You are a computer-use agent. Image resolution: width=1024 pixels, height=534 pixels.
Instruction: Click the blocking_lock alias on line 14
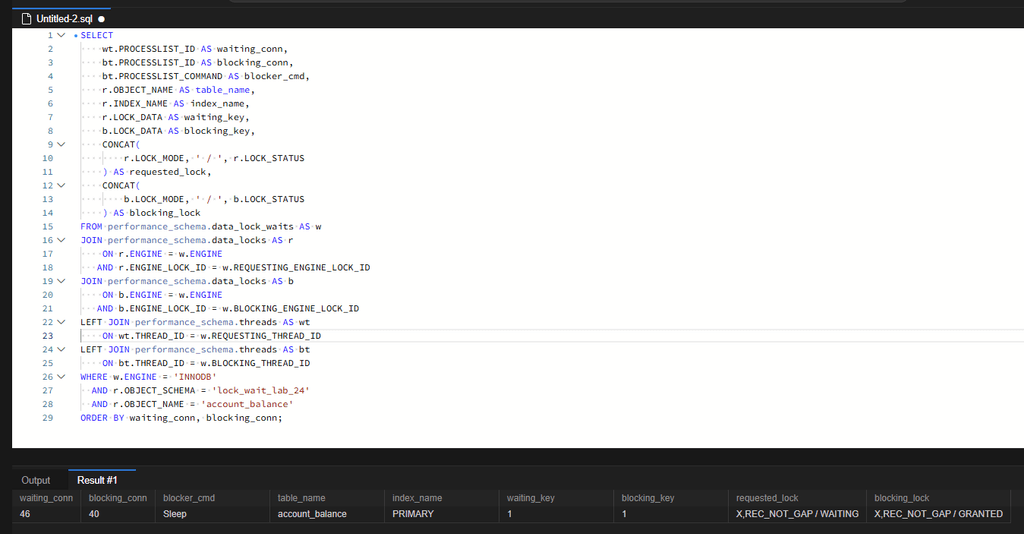tap(165, 213)
